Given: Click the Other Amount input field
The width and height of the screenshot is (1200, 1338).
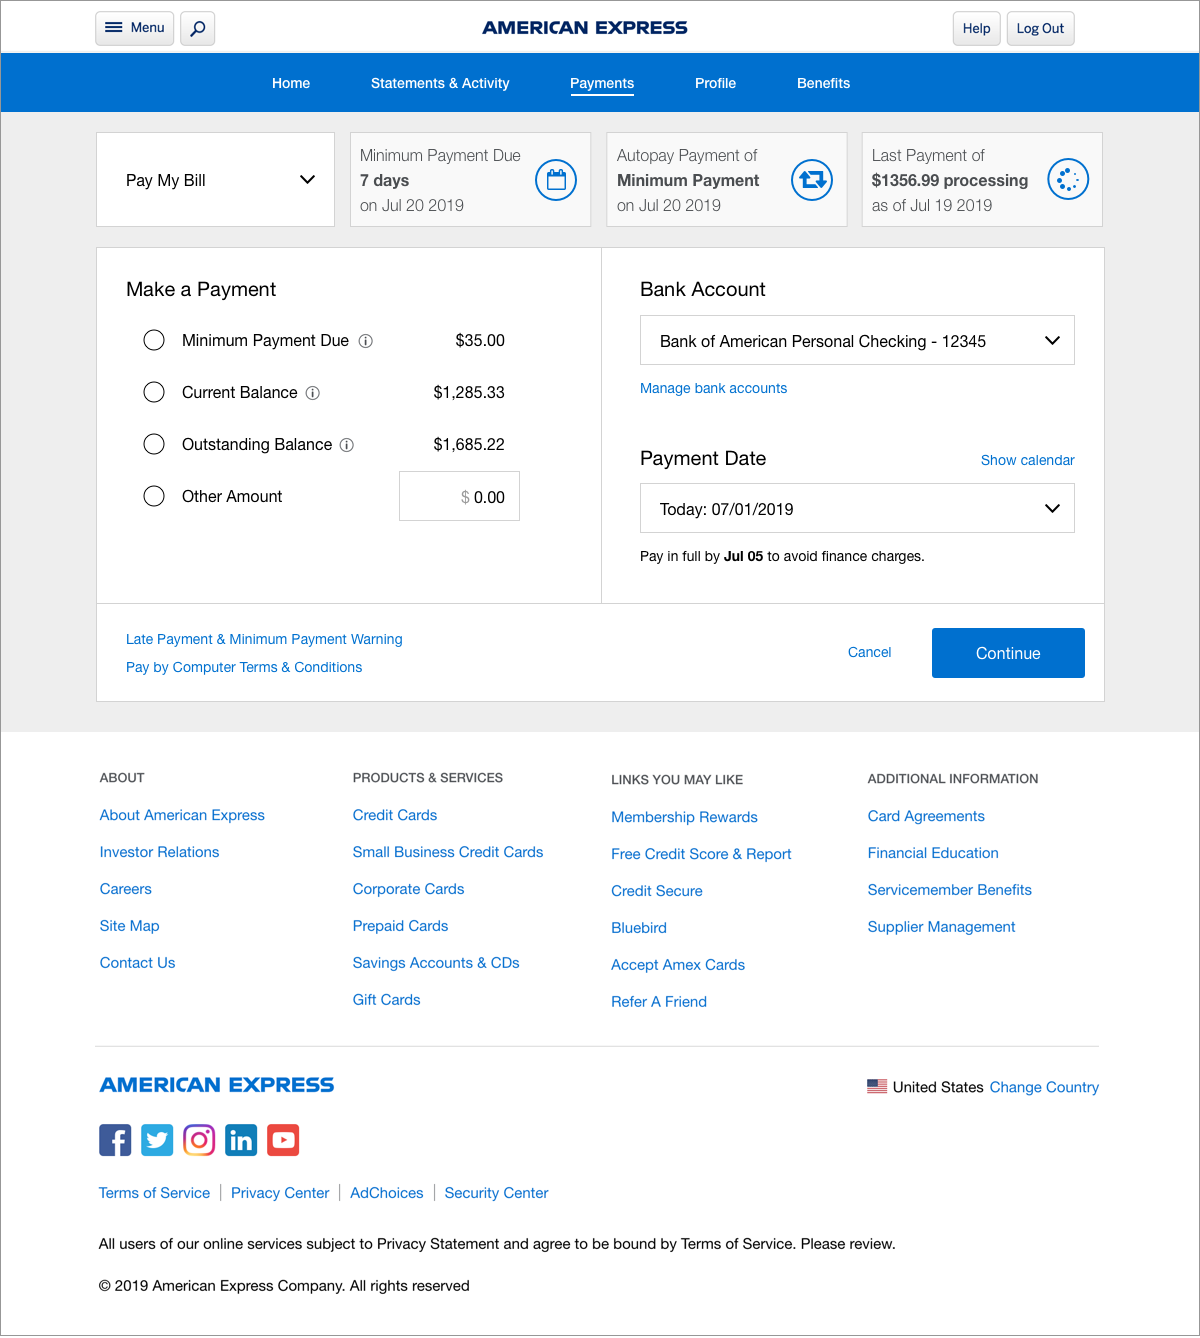Looking at the screenshot, I should point(459,496).
